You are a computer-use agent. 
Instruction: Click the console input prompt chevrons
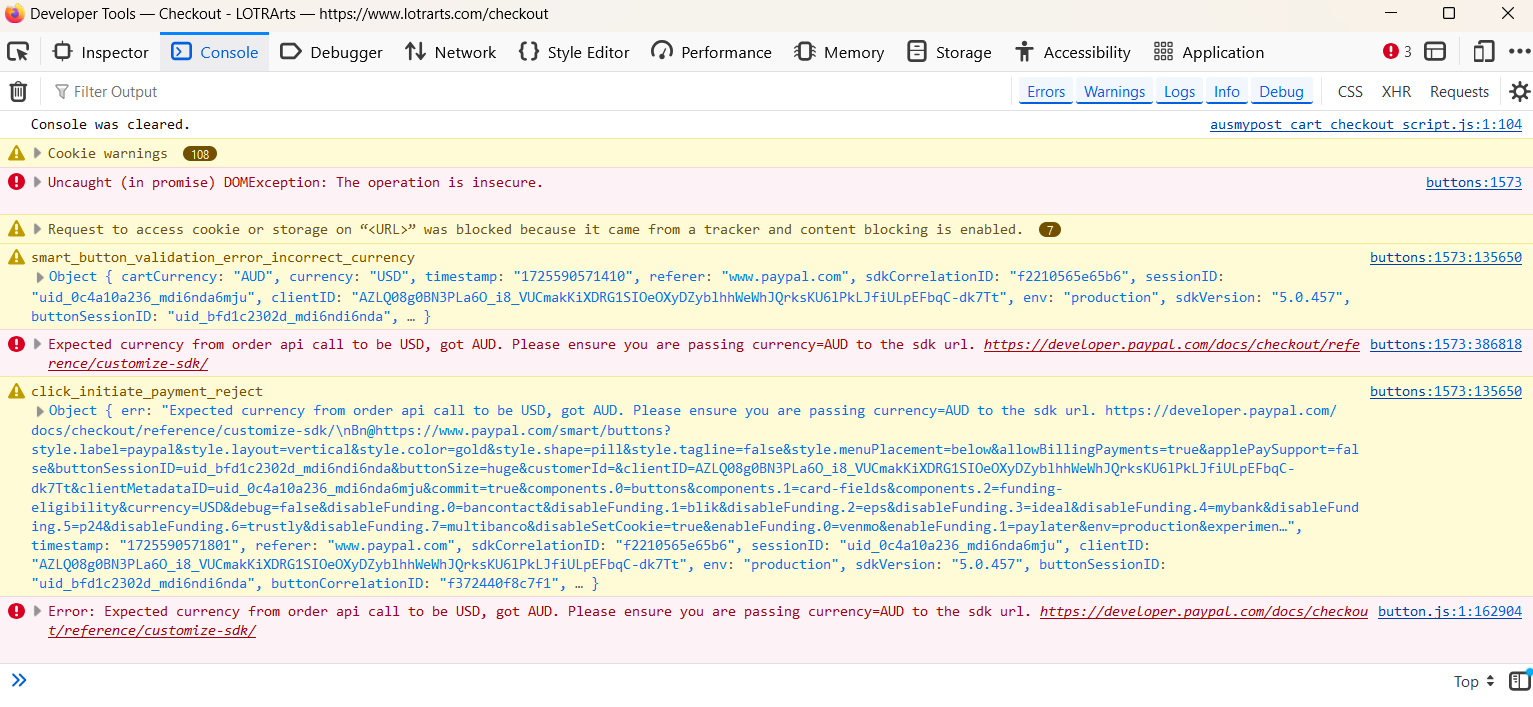pyautogui.click(x=18, y=681)
